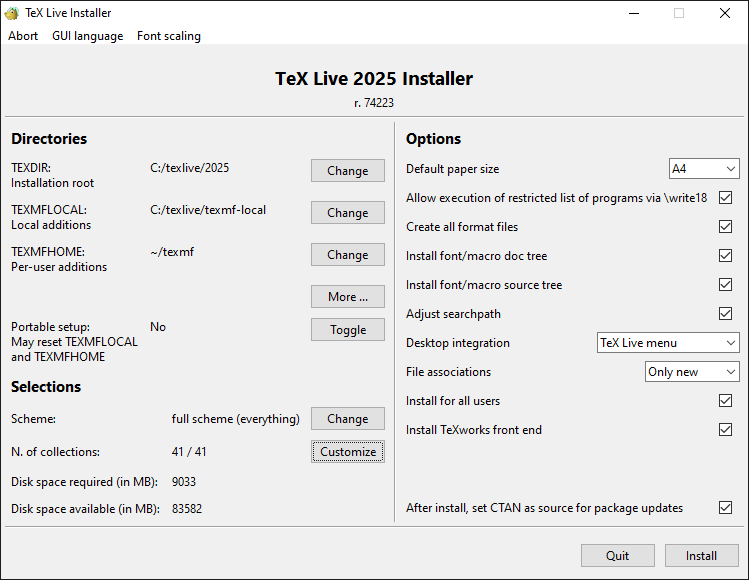
Task: Change the TEXDIR installation root
Action: pyautogui.click(x=347, y=171)
